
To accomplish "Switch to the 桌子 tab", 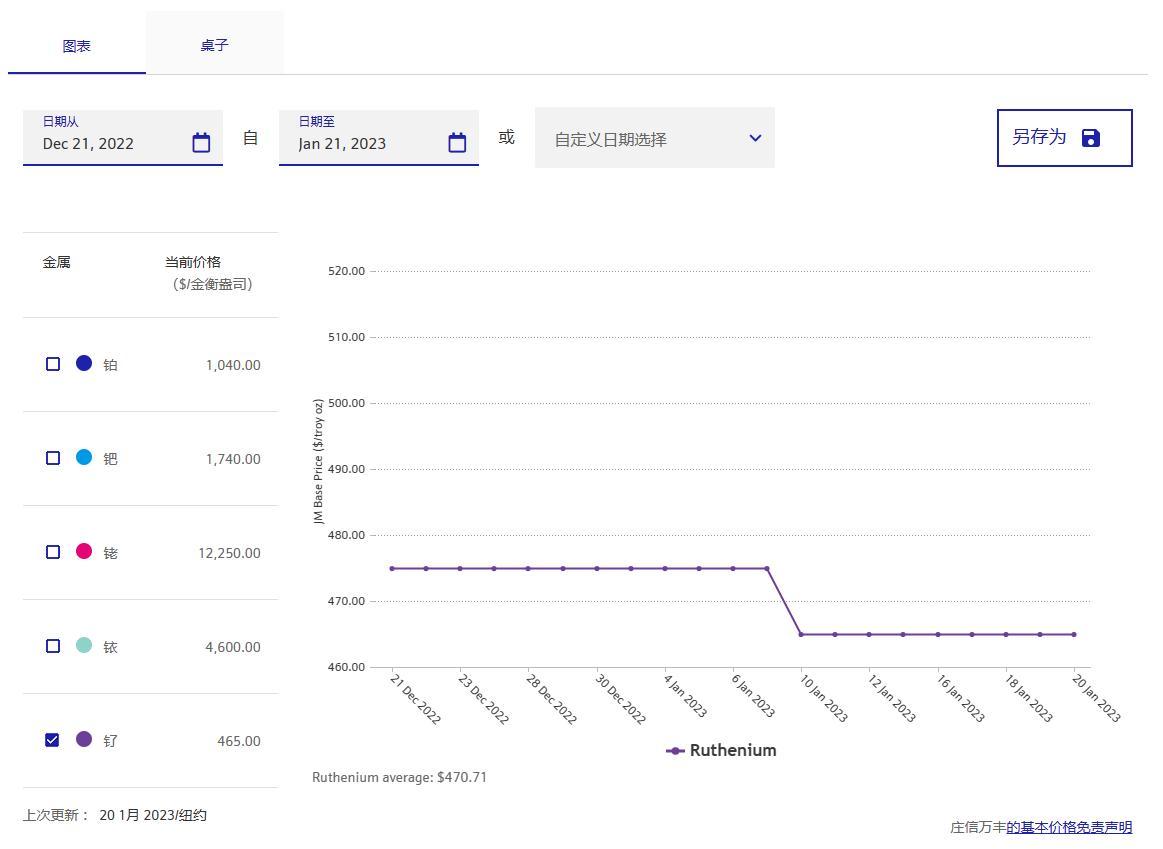I will point(214,45).
